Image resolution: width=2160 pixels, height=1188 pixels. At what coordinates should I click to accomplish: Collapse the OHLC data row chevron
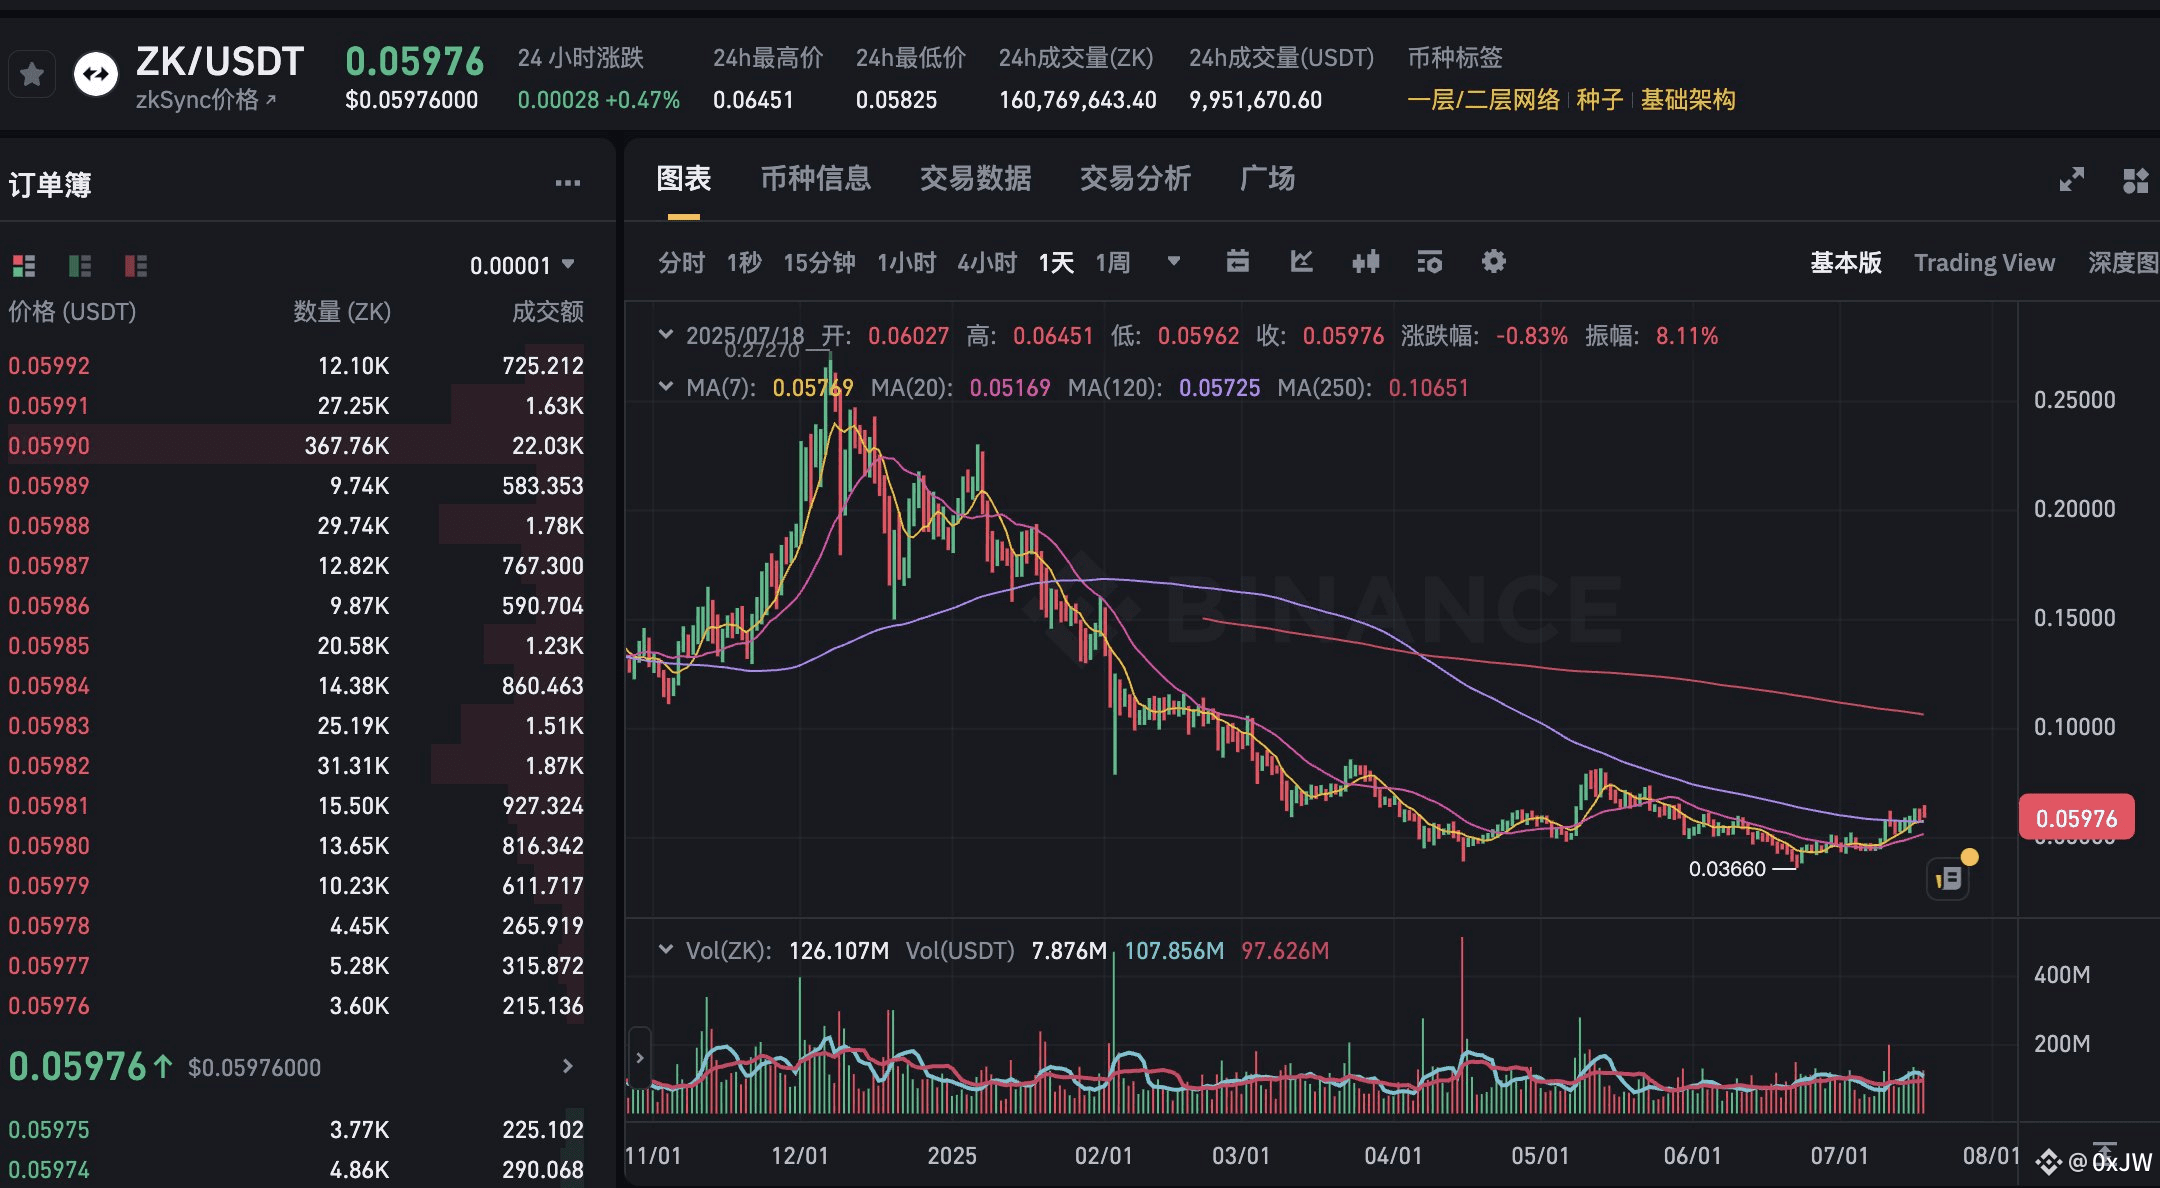(666, 335)
